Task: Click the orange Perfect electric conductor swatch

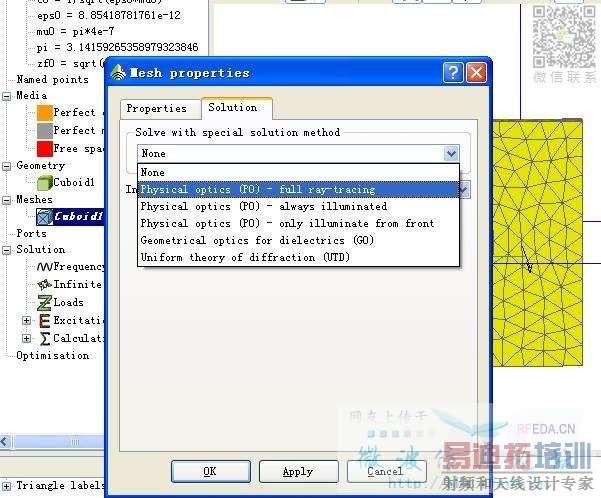Action: (x=44, y=113)
